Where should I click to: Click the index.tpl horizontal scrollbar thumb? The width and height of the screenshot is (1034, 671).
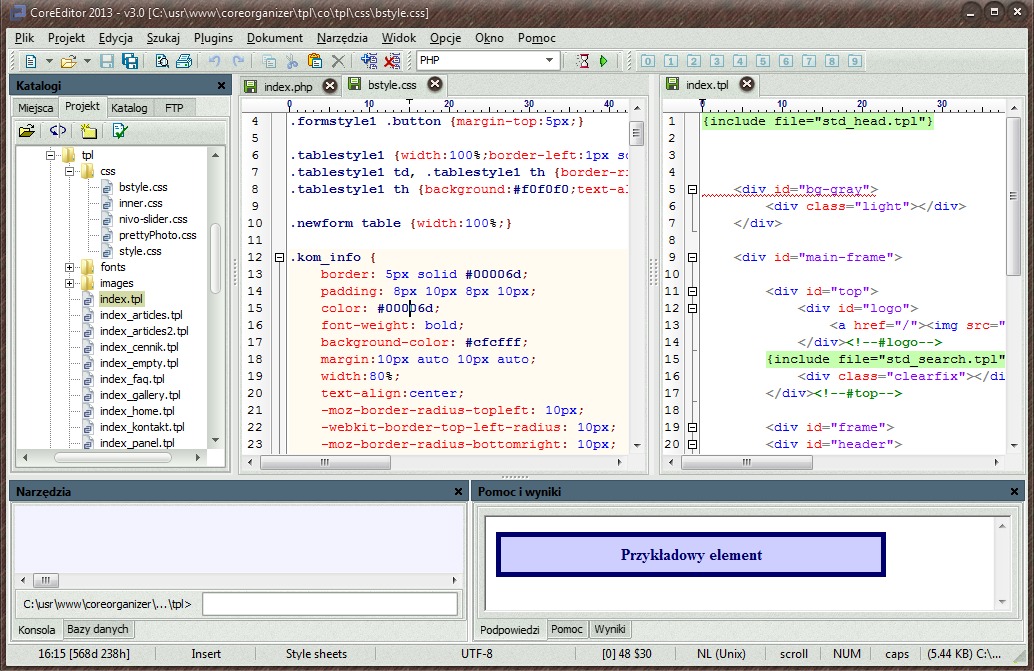pos(746,463)
